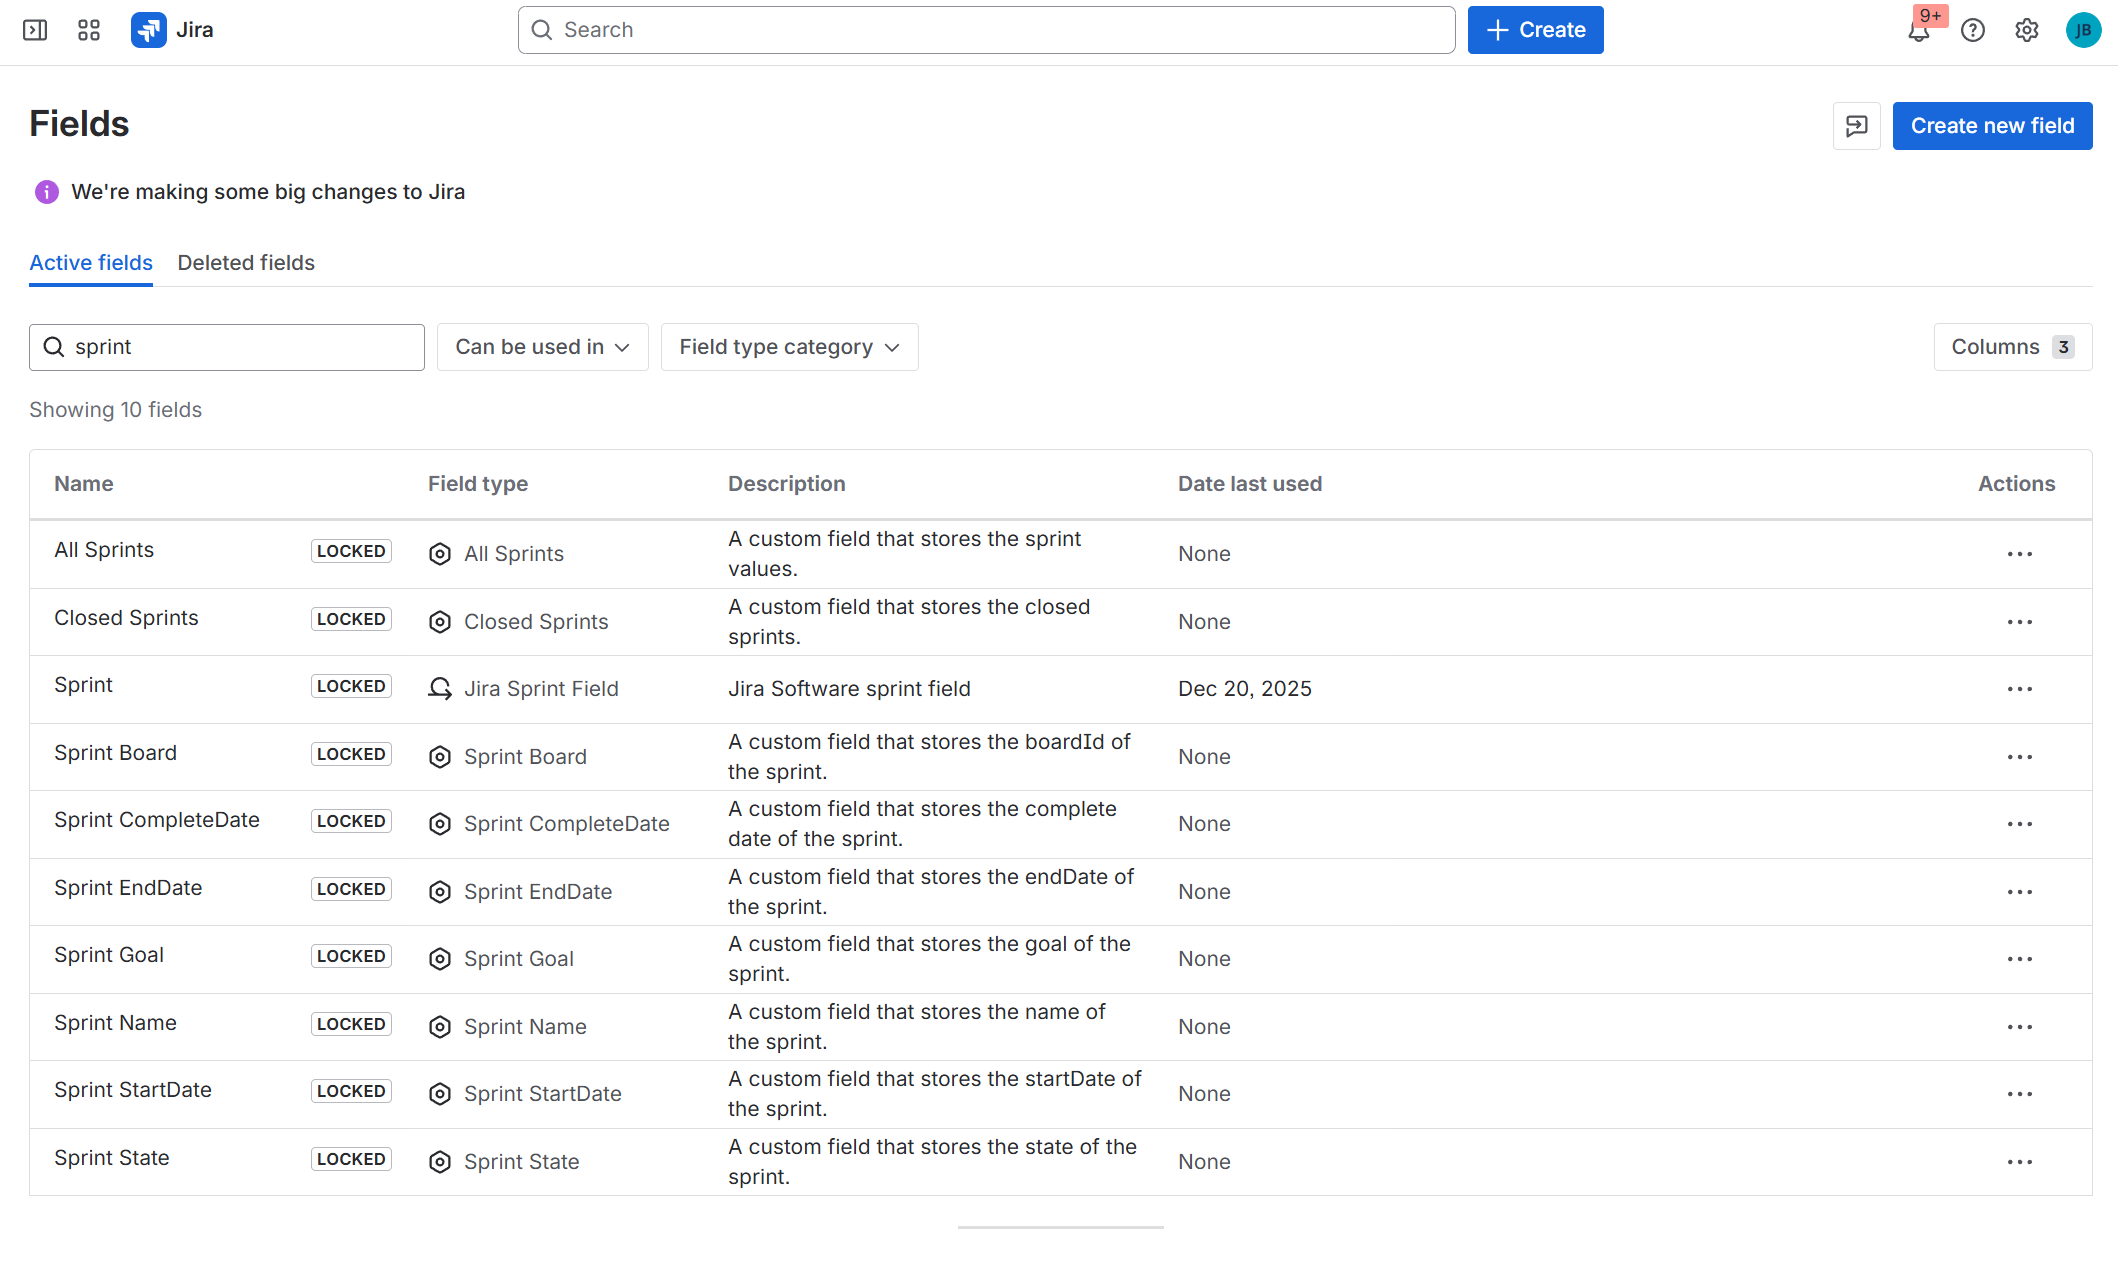
Task: Open the help question mark icon
Action: click(x=1972, y=30)
